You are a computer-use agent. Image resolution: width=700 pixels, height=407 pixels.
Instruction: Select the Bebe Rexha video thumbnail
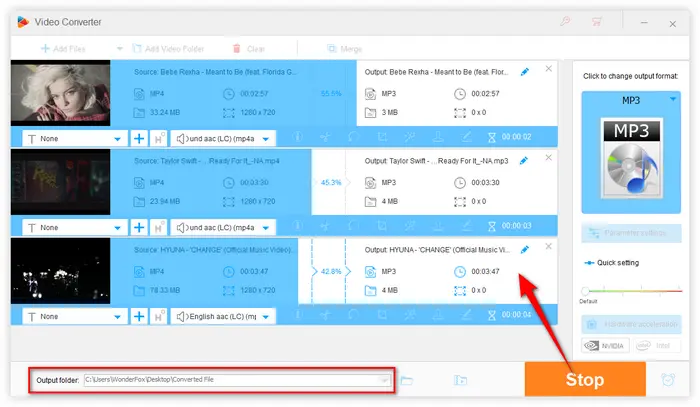60,93
